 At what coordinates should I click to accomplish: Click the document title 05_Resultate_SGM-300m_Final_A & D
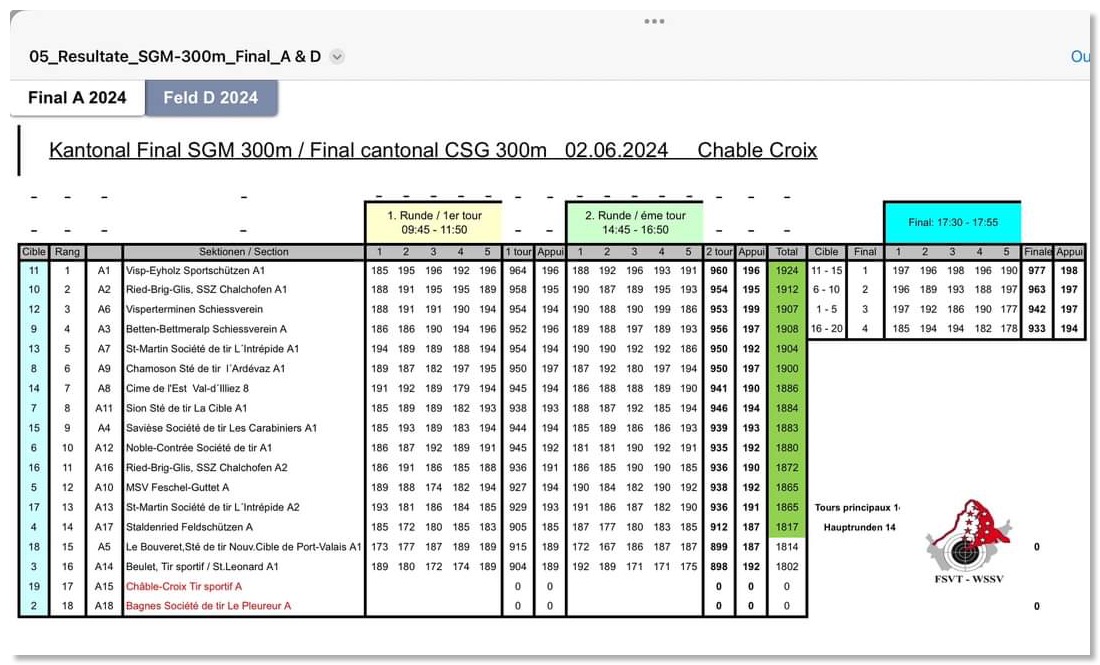pos(175,57)
